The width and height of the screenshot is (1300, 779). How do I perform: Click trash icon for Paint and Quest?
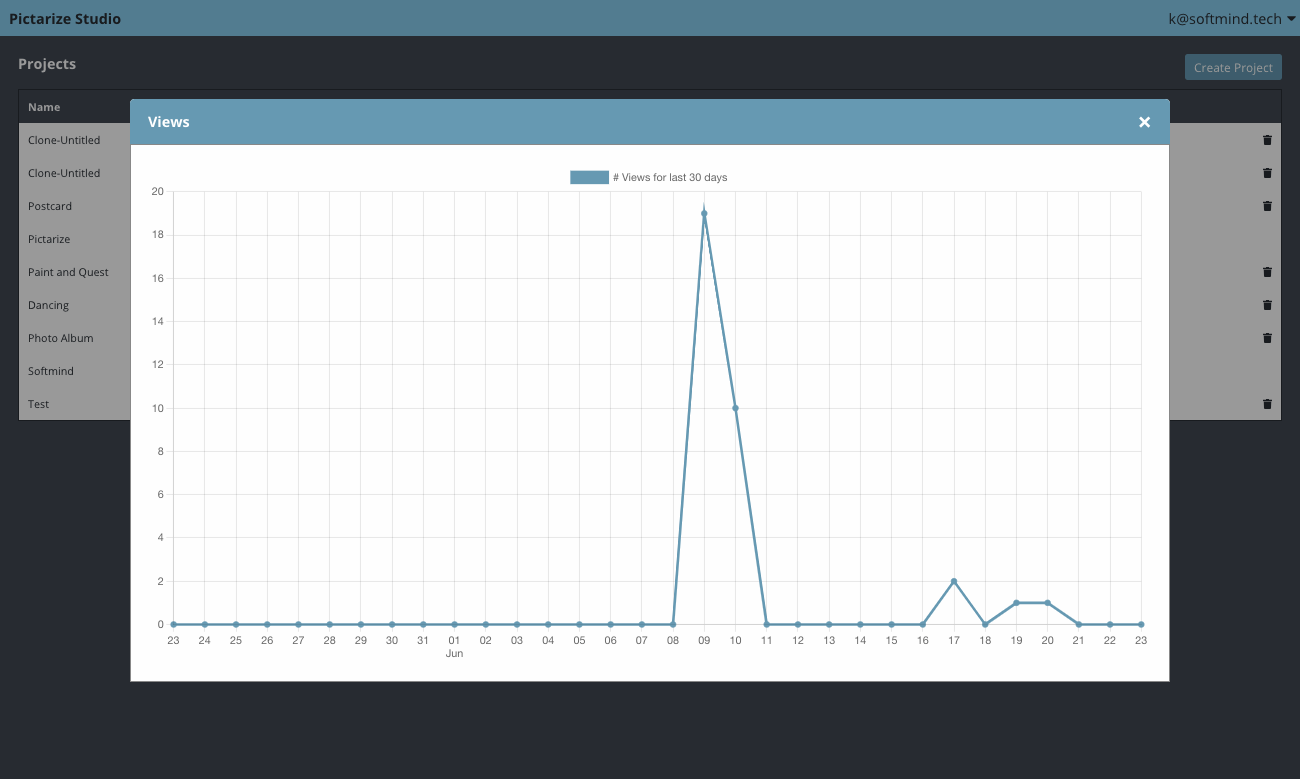1267,272
